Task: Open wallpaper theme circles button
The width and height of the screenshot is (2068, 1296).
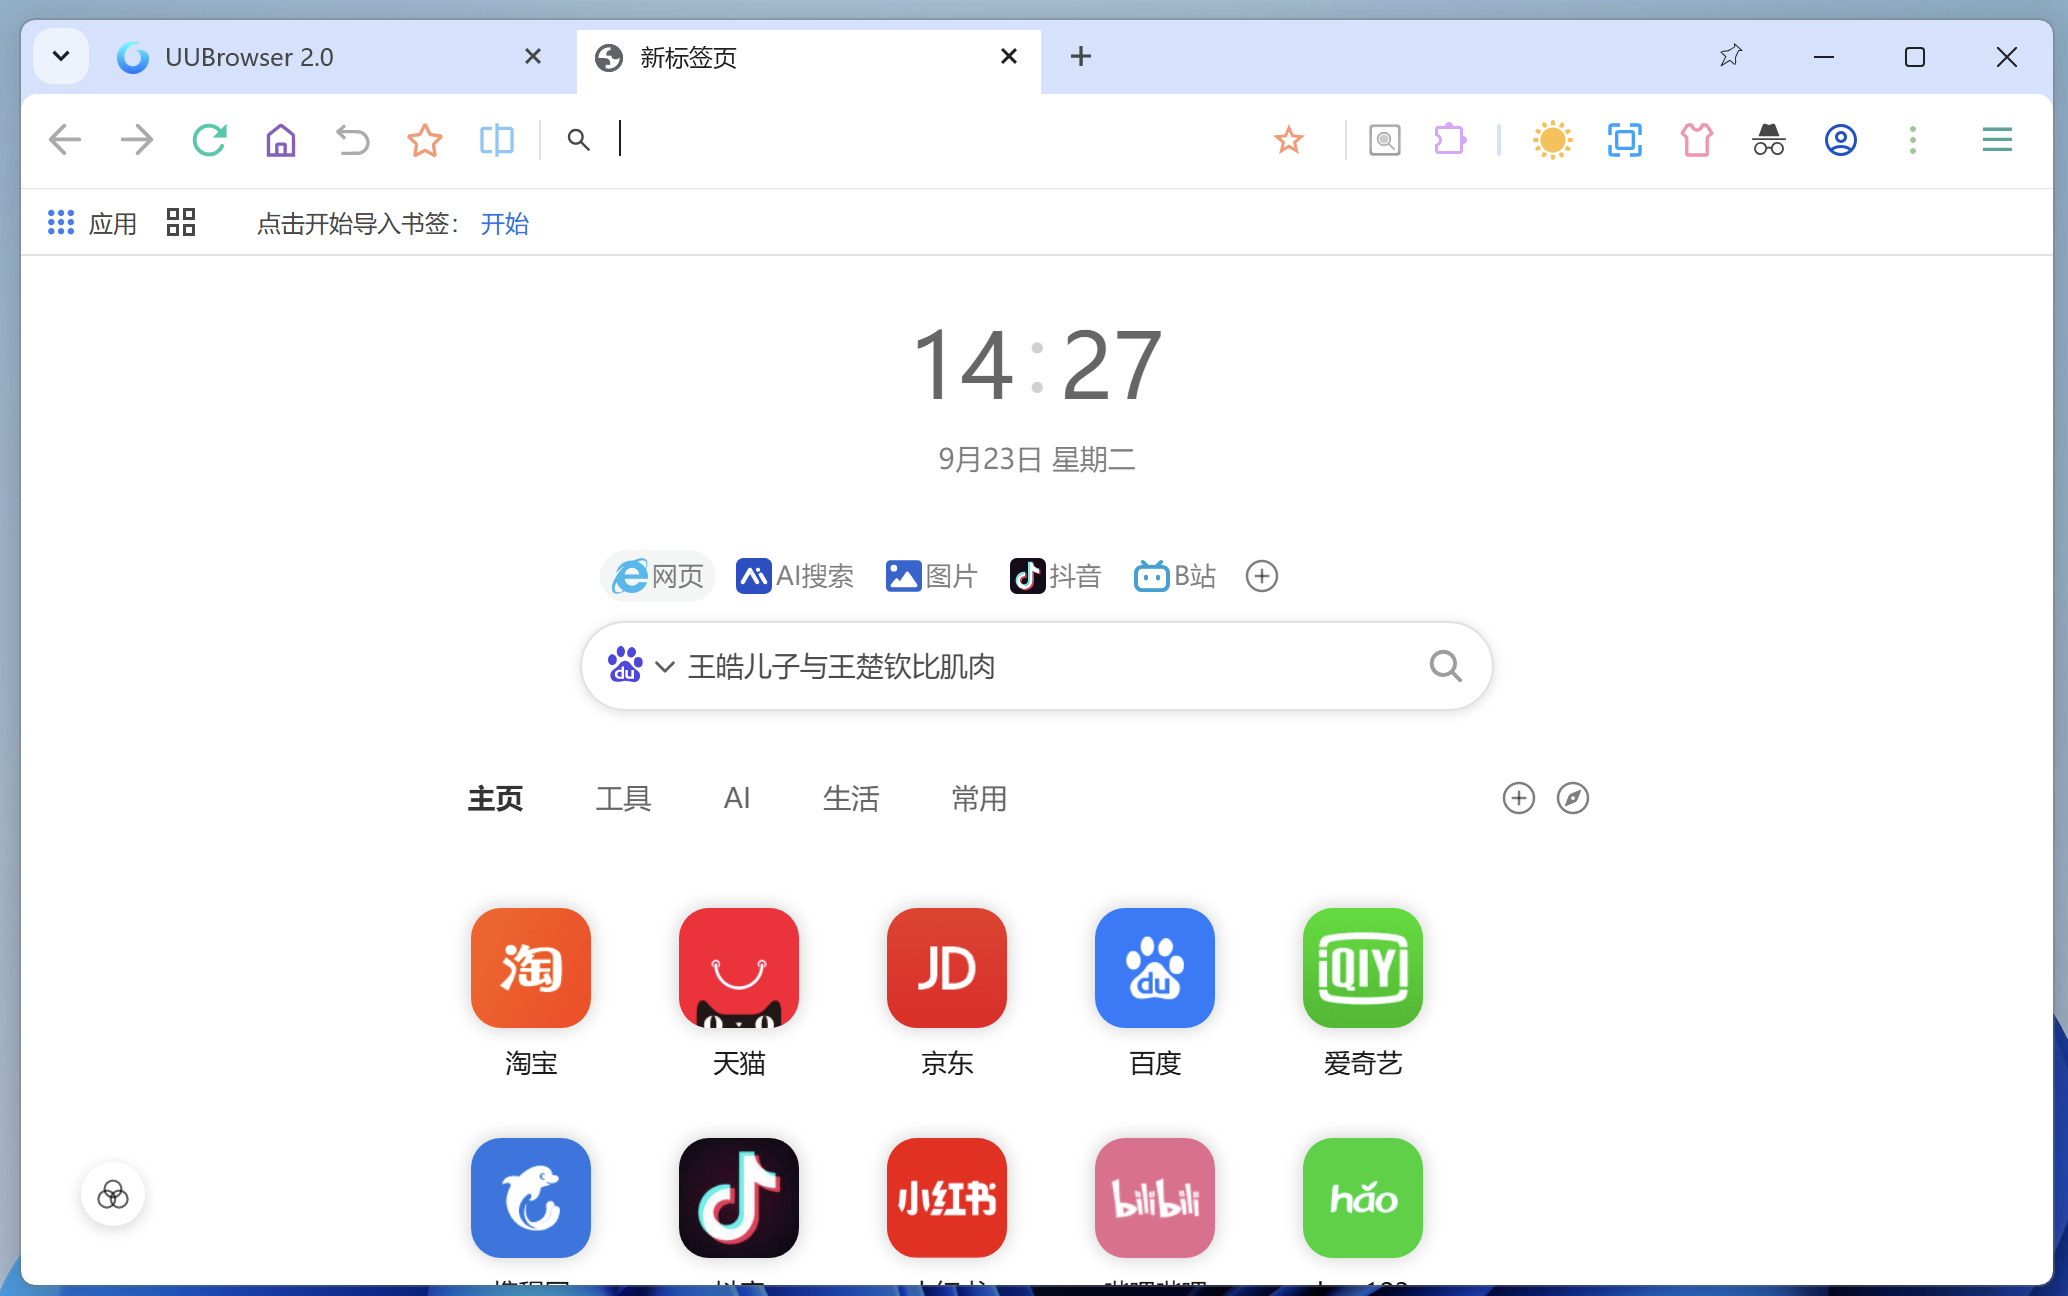Action: coord(113,1194)
